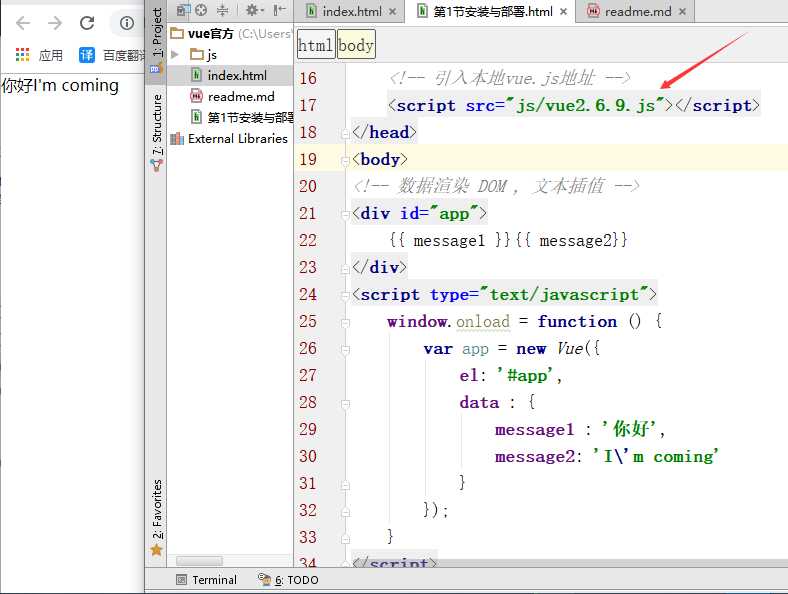Collapse the head closing tag fold at line 18
This screenshot has height=594, width=788.
click(345, 134)
